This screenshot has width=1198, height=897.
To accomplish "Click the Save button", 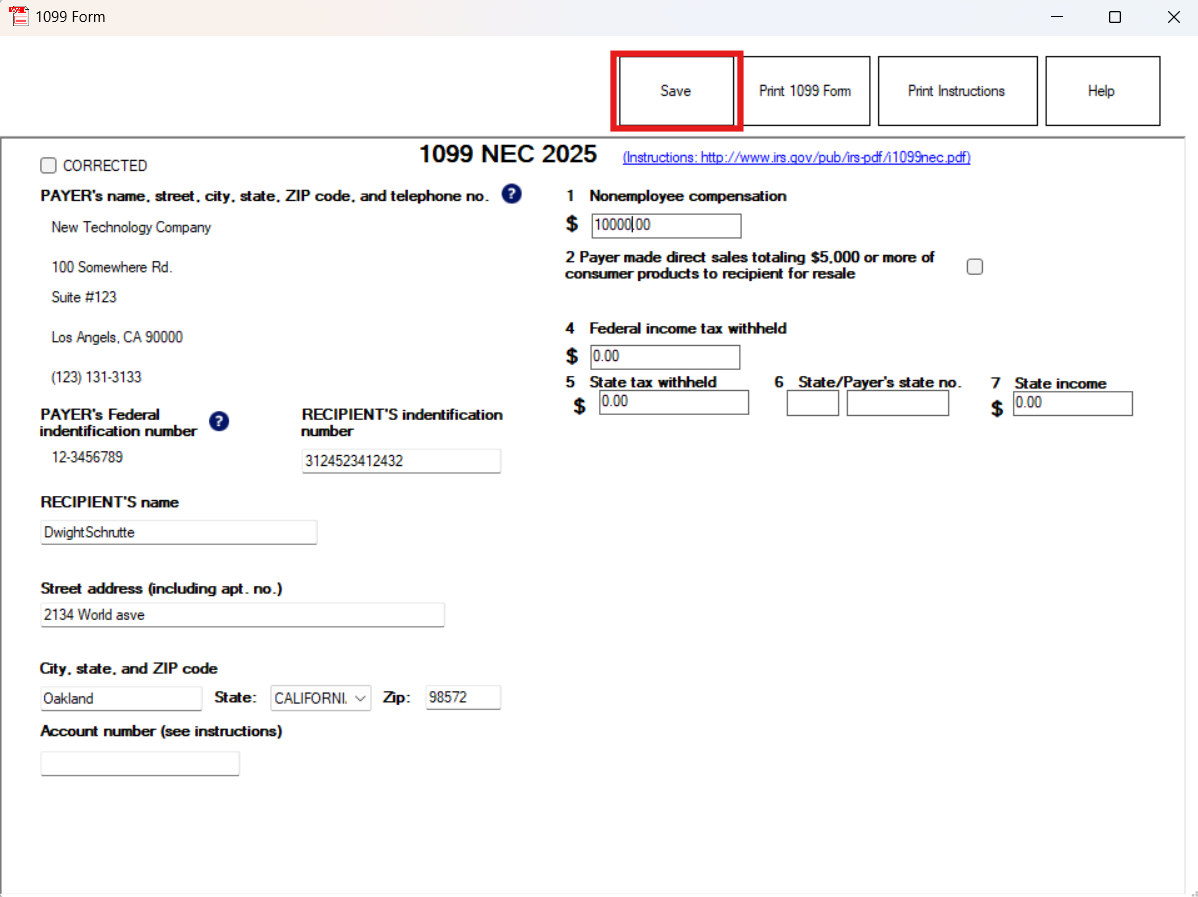I will pyautogui.click(x=676, y=90).
